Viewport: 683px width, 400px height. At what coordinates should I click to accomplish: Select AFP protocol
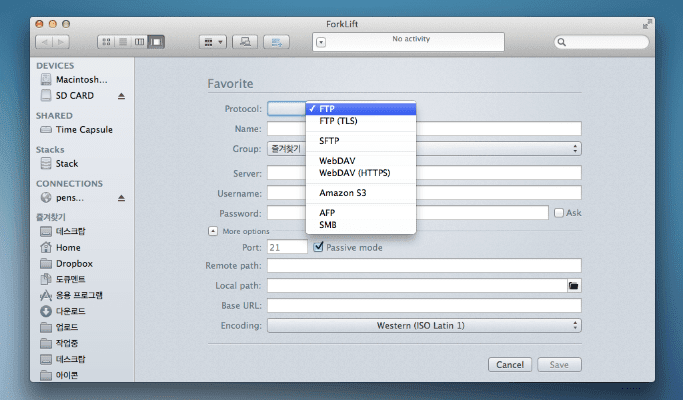361,213
